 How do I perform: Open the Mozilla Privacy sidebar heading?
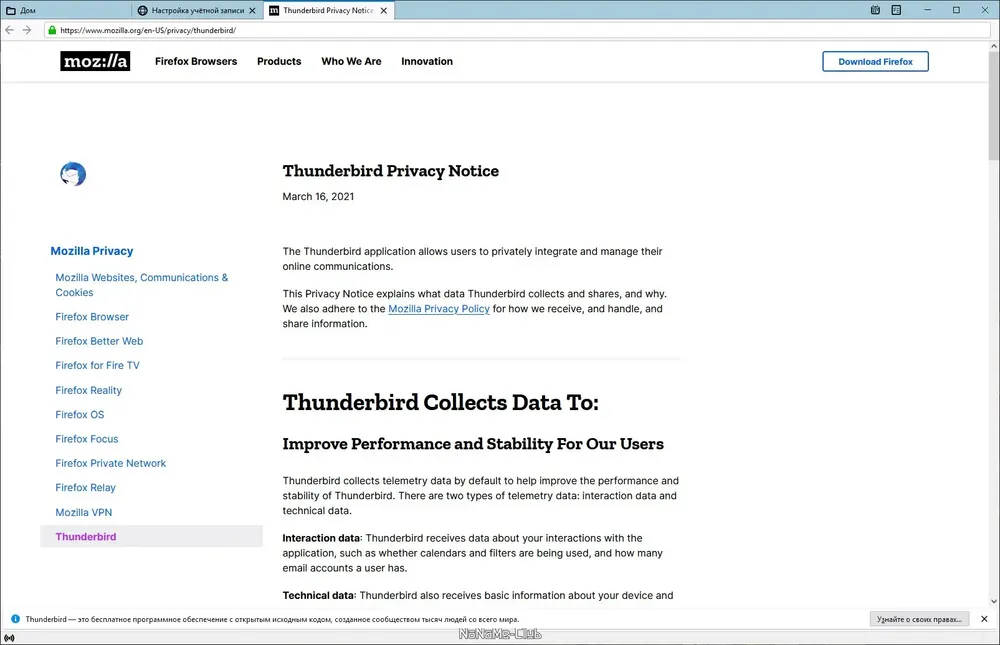[x=92, y=251]
